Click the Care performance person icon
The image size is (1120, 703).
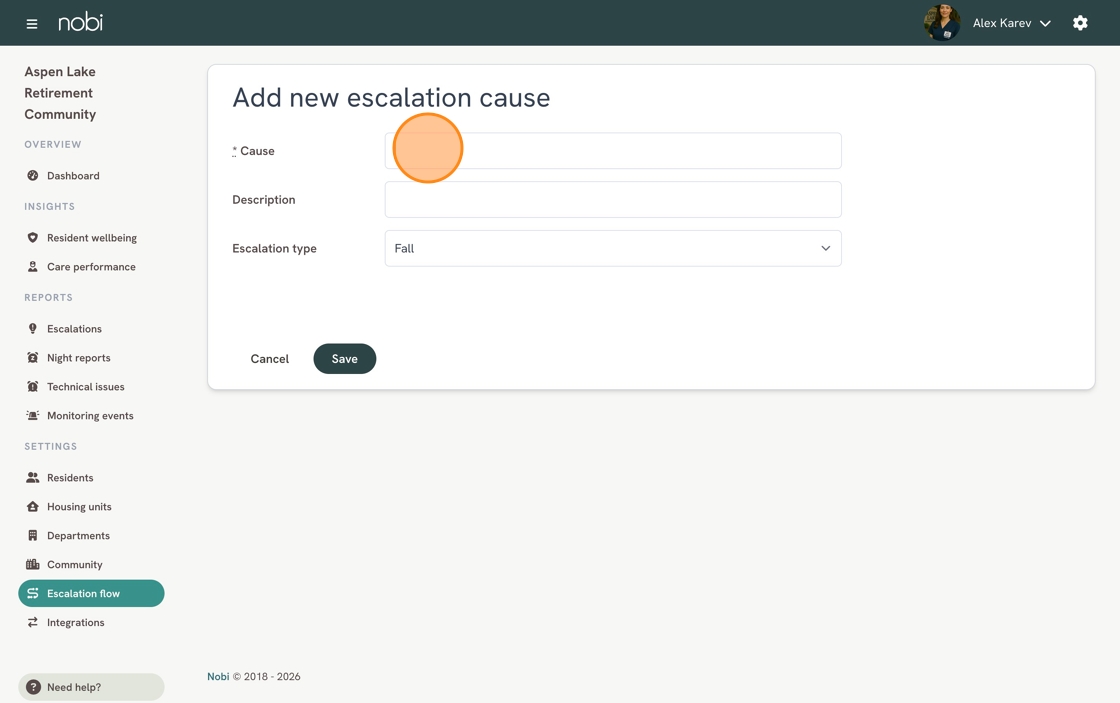pos(33,266)
